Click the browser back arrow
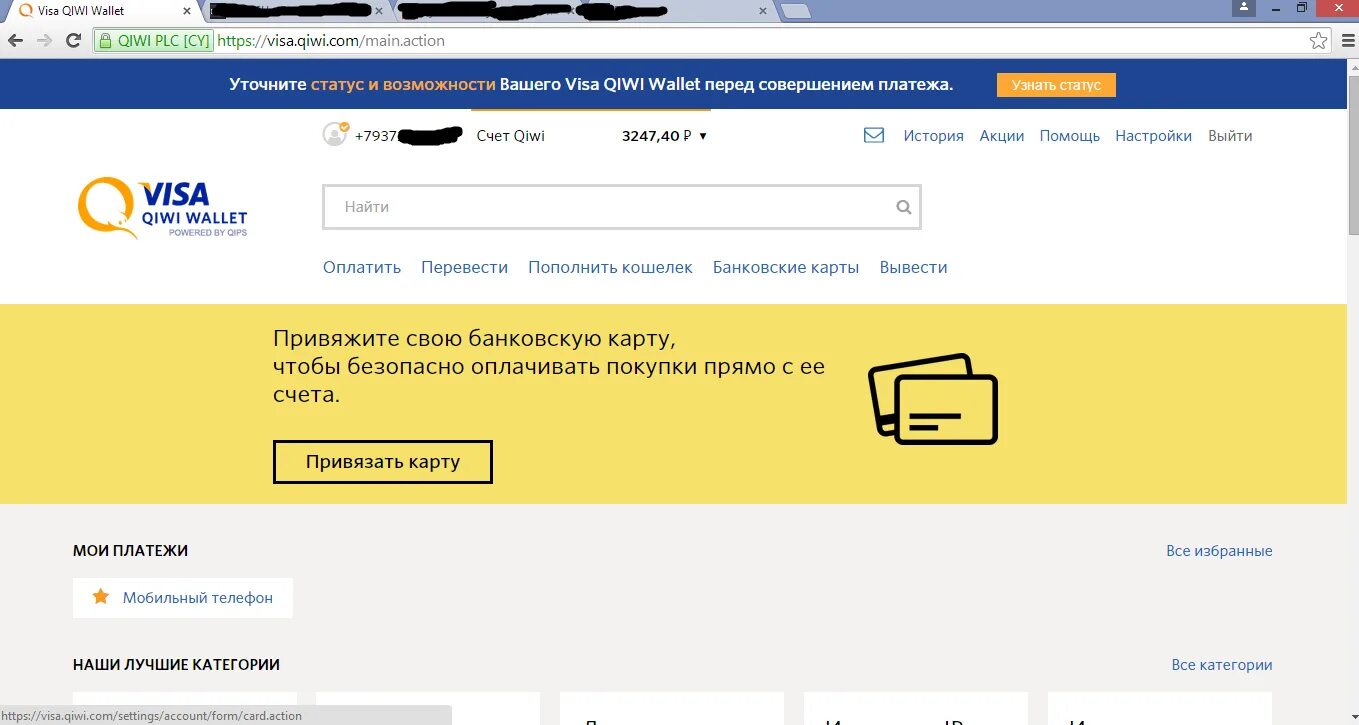Screen dimensions: 1359x725 point(15,41)
